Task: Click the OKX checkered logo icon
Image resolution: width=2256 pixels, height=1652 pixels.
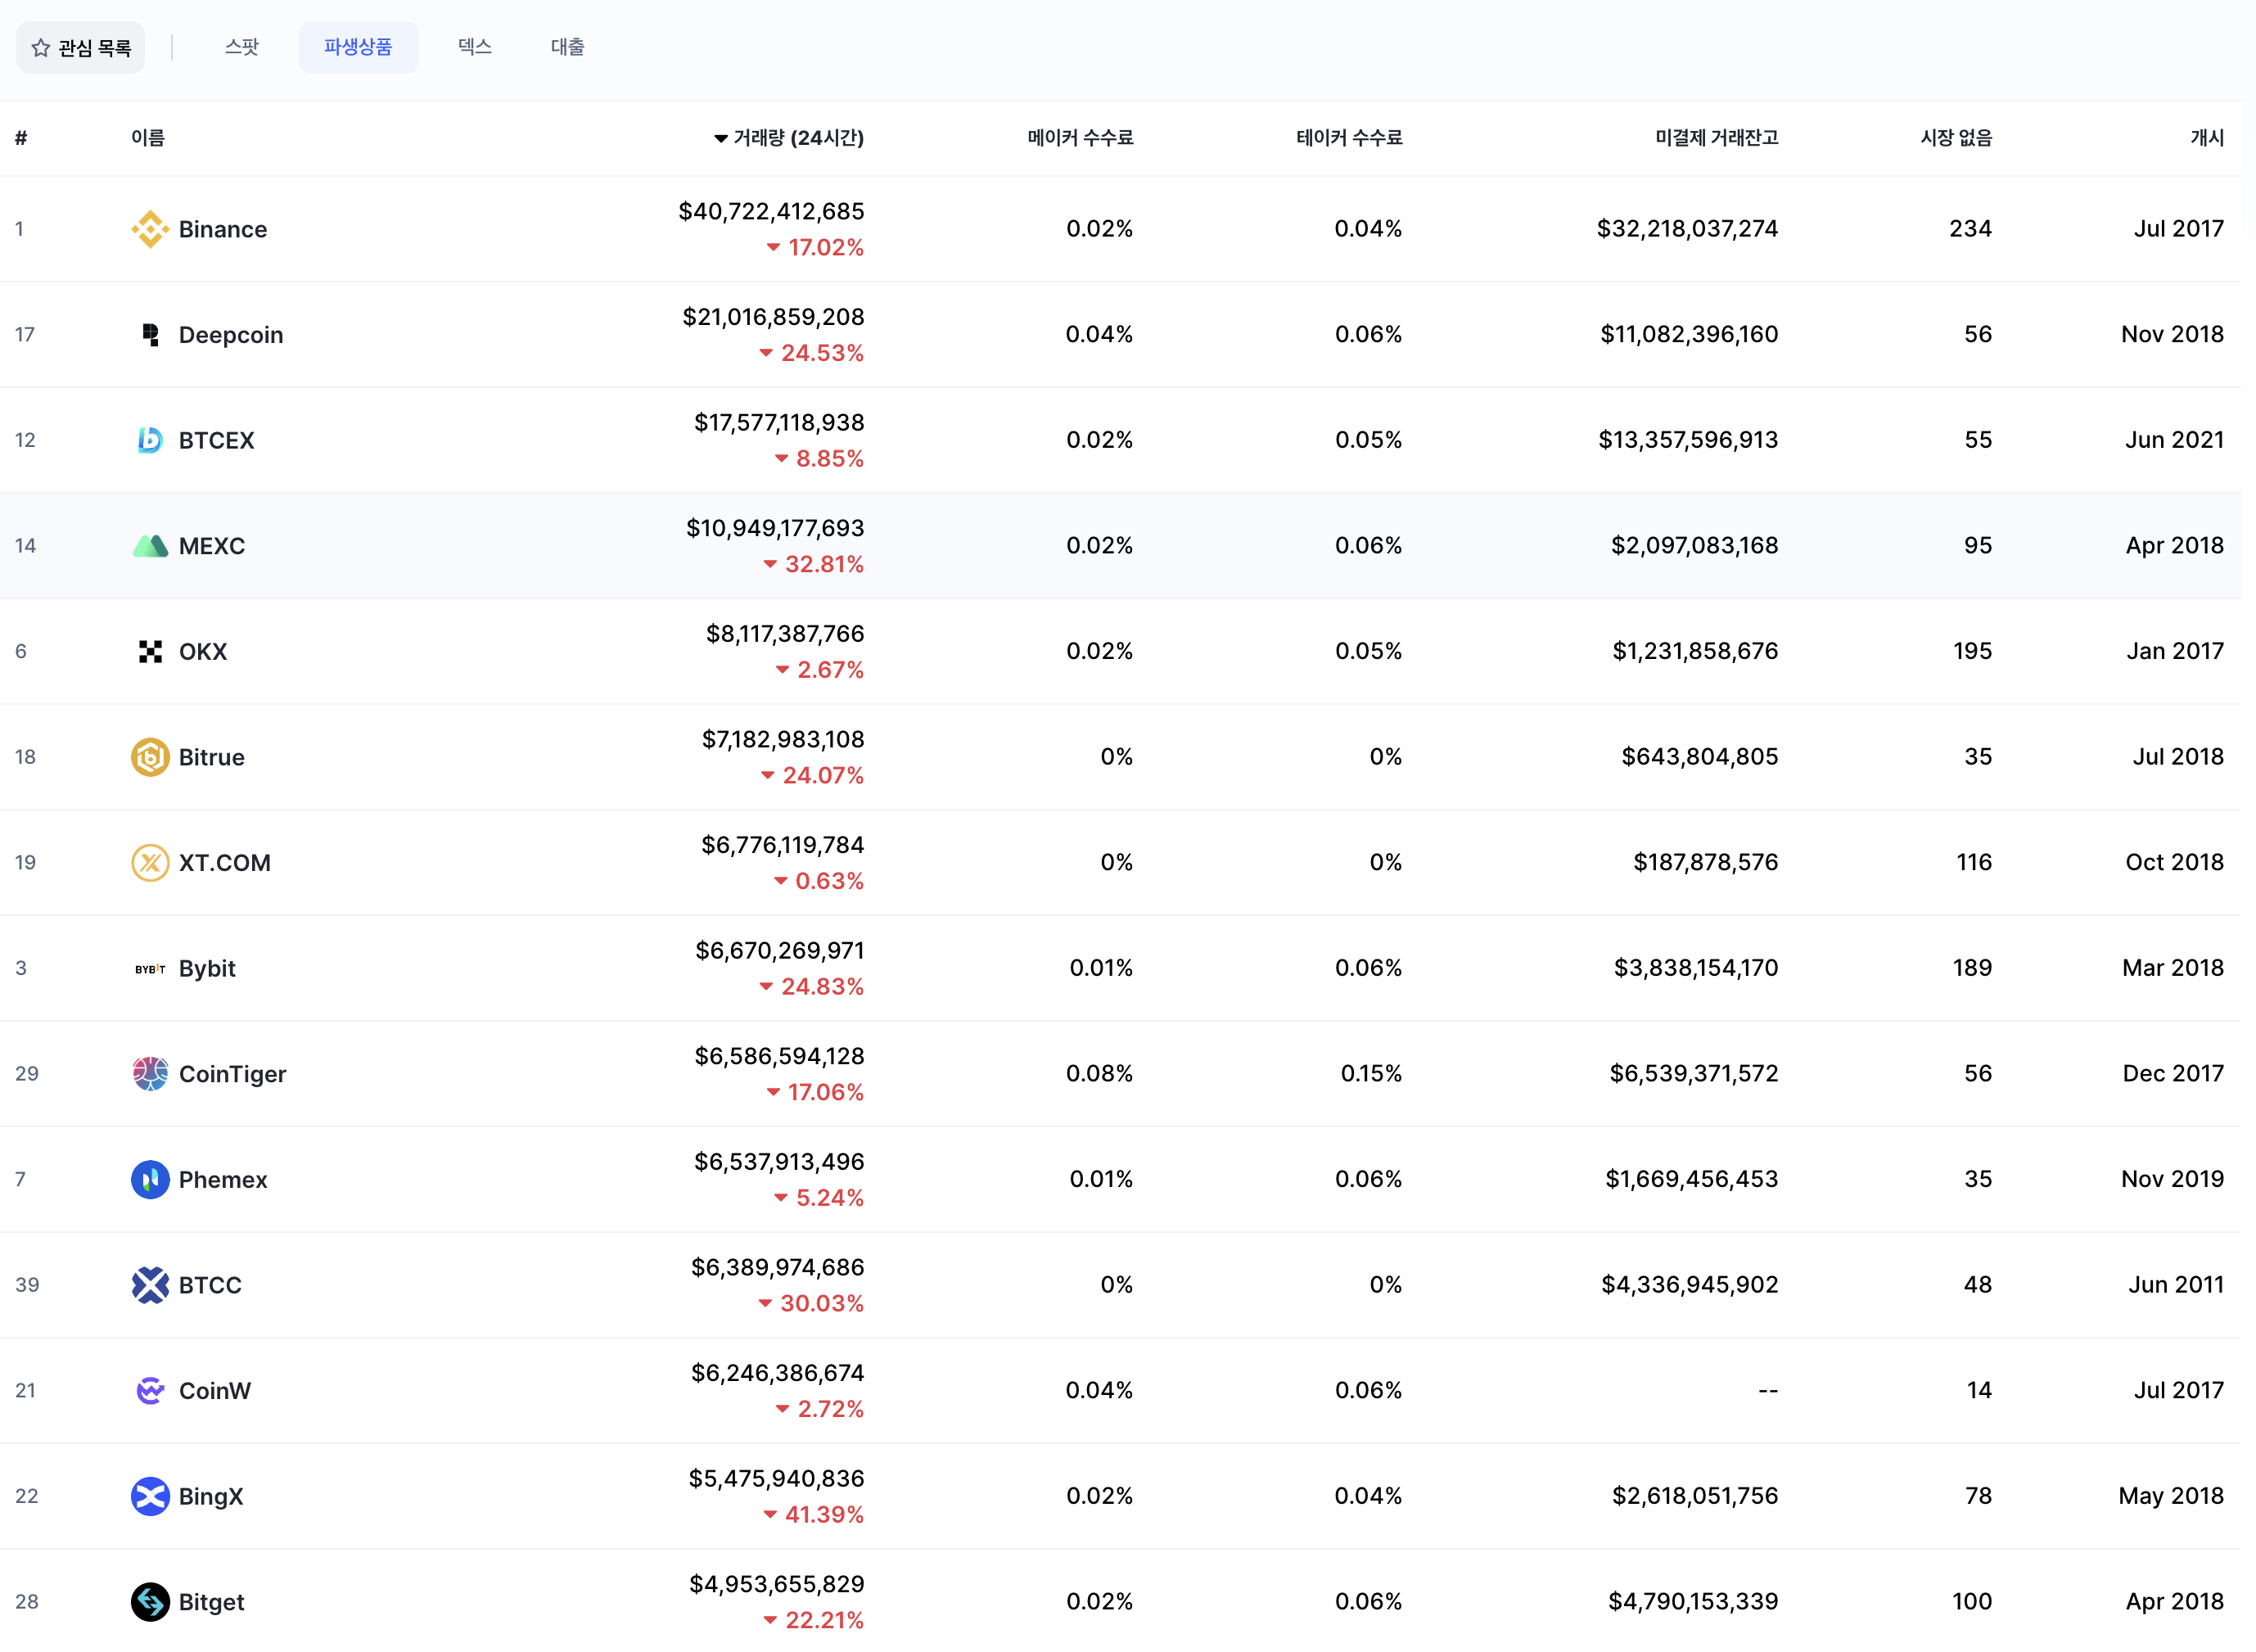Action: (x=150, y=652)
